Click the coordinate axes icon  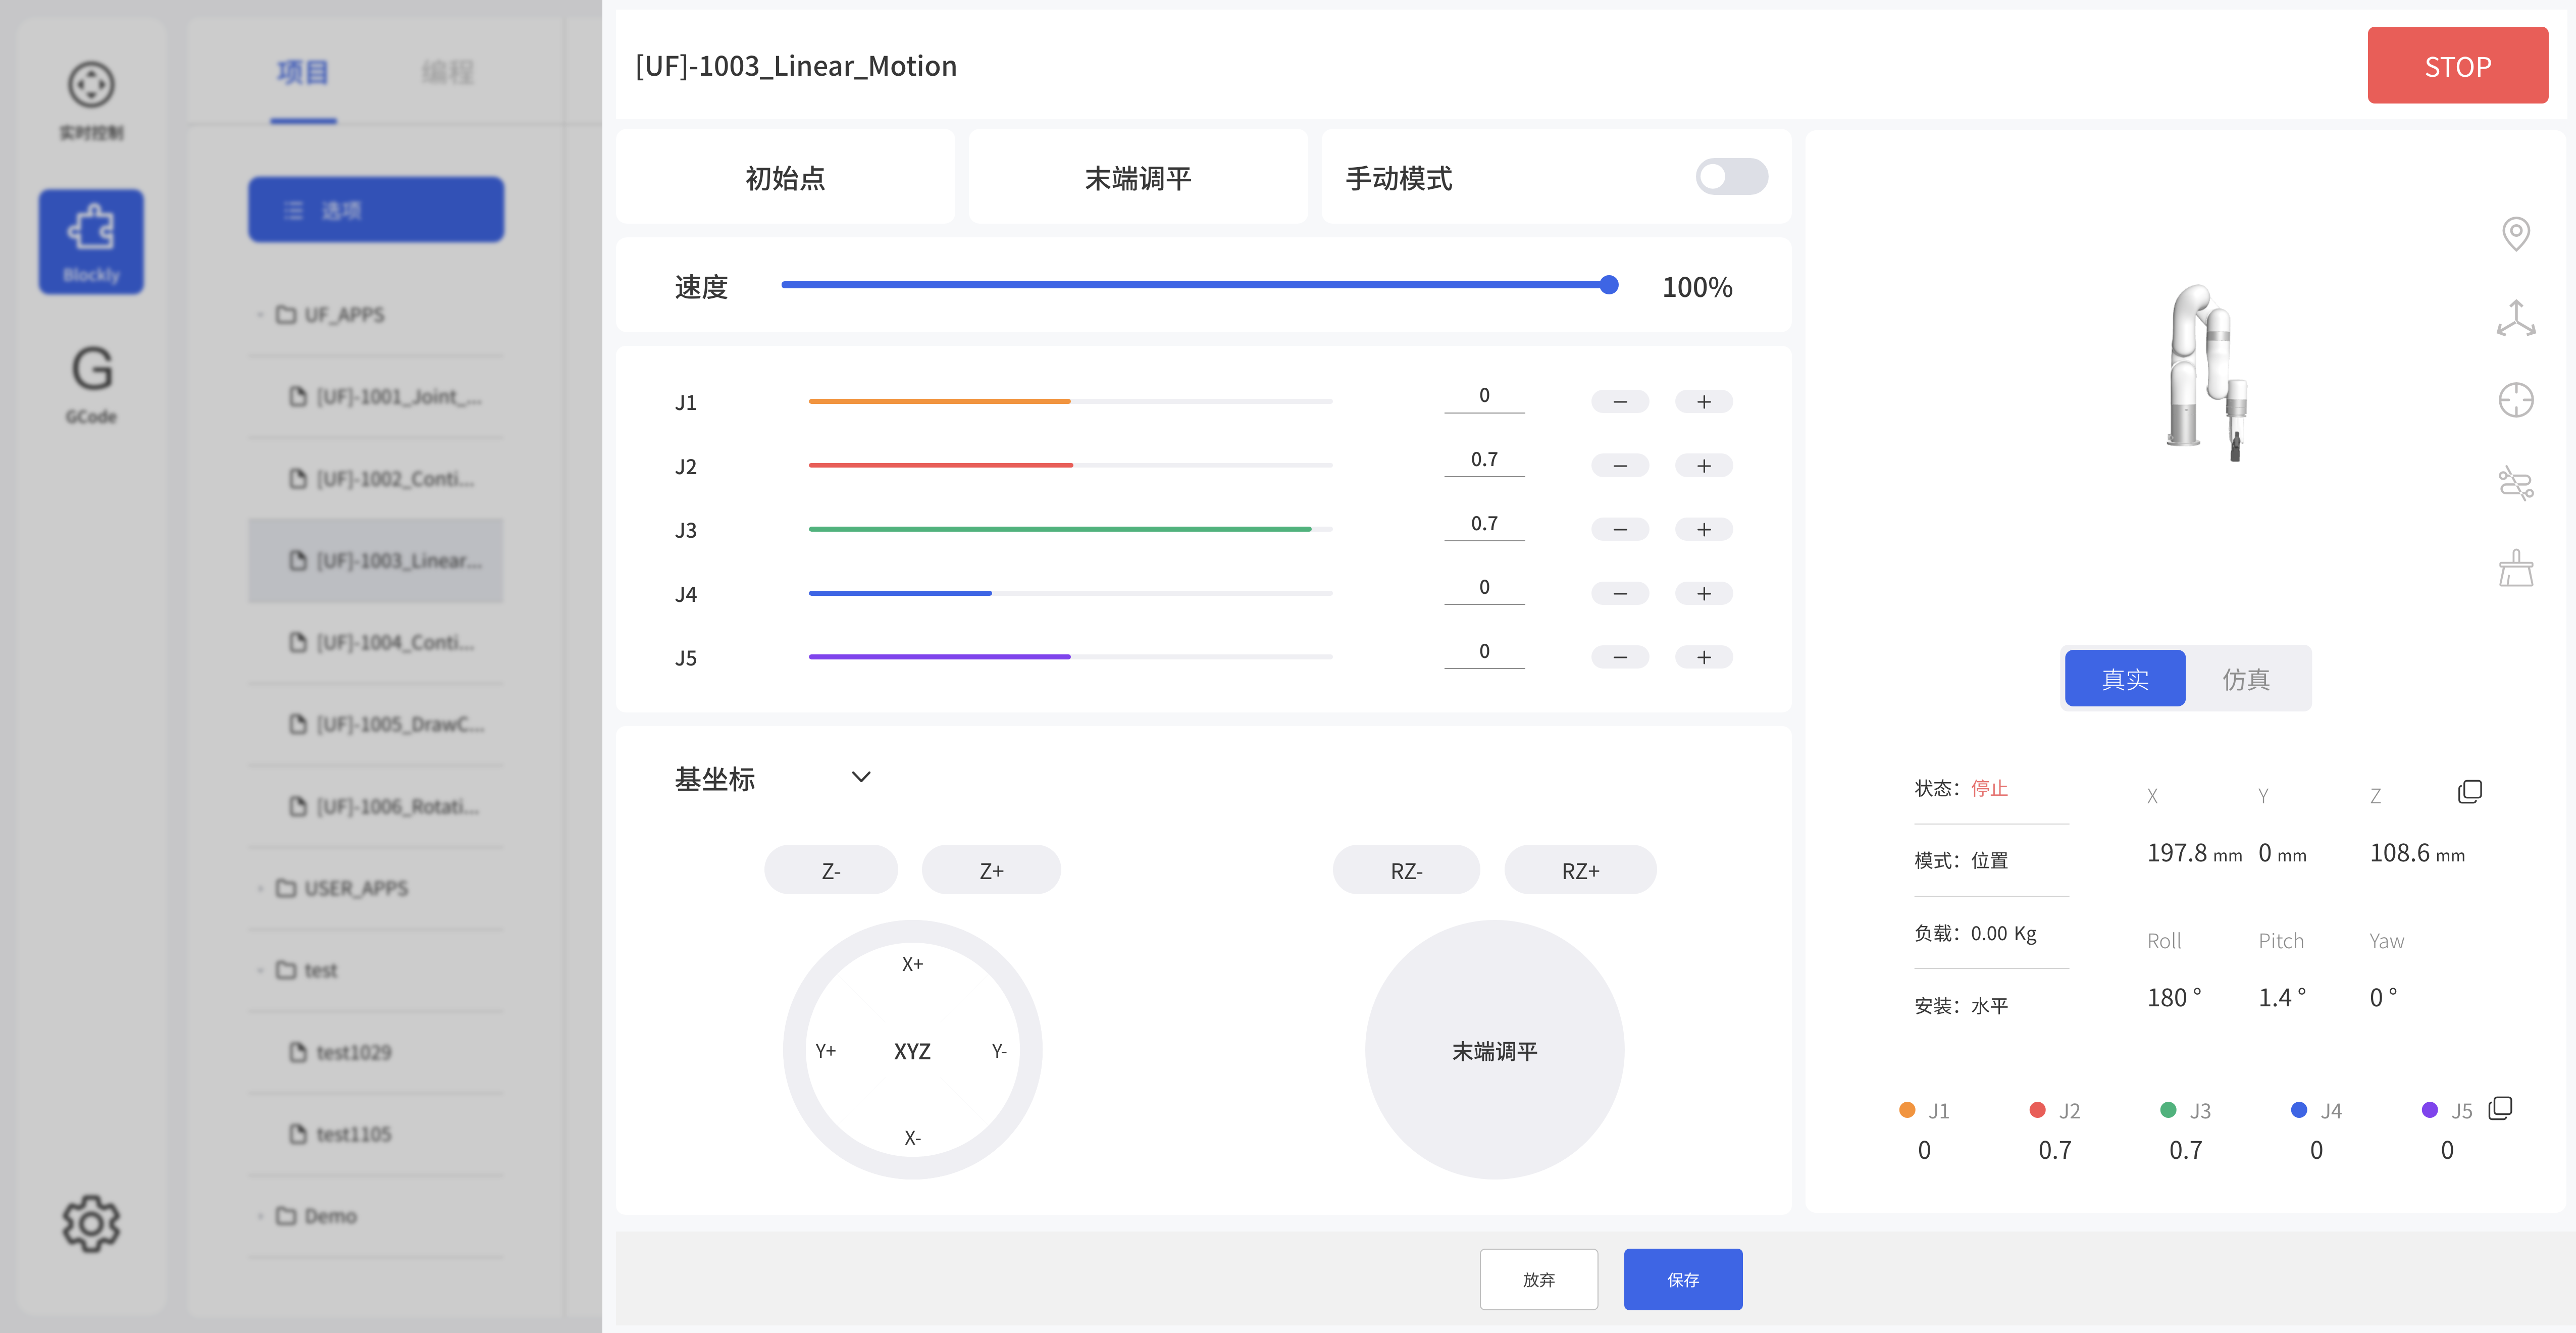coord(2517,317)
